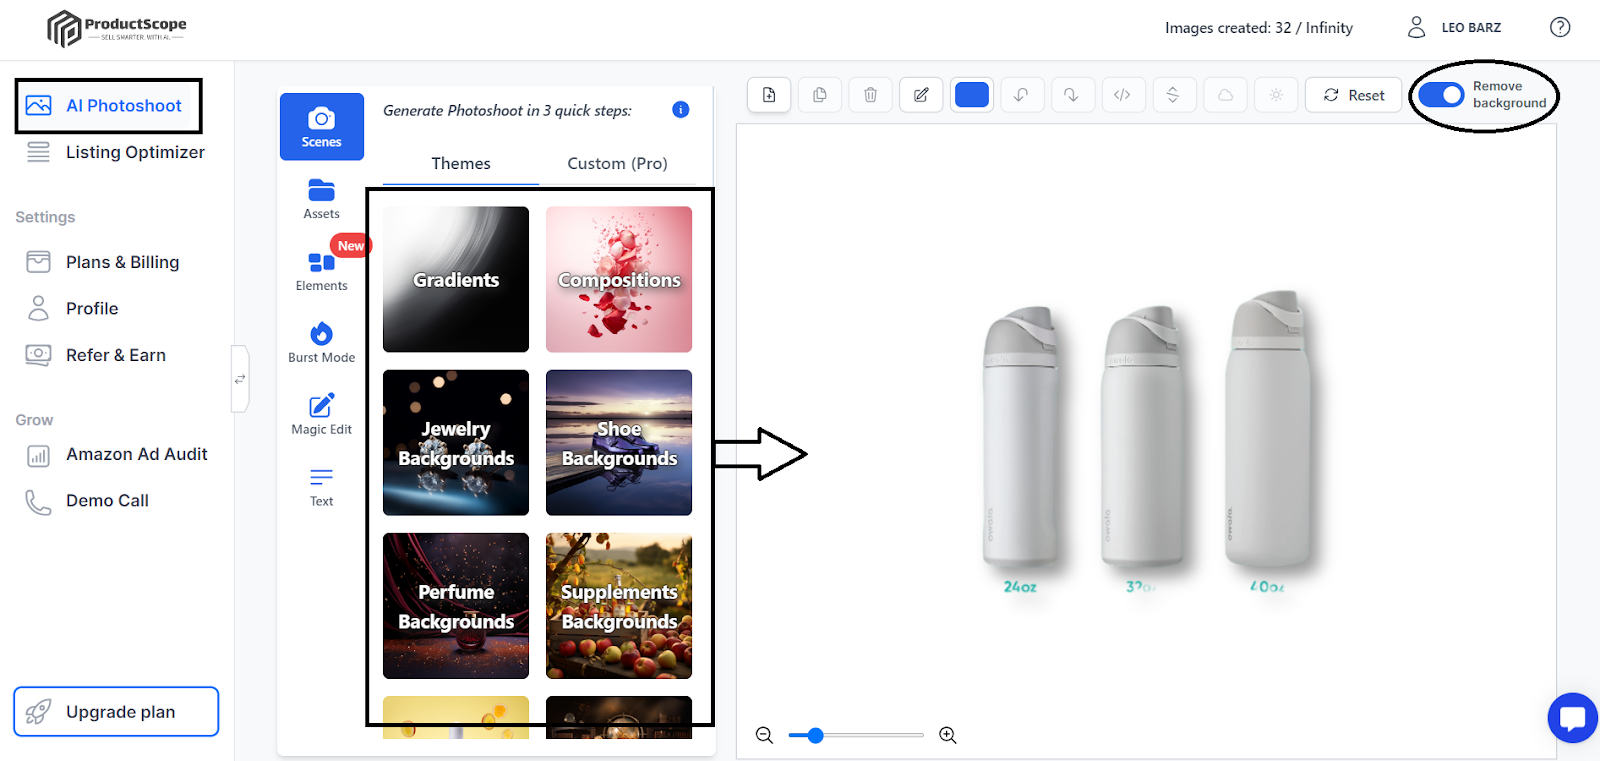
Task: Open the blue color swatch
Action: pos(972,95)
